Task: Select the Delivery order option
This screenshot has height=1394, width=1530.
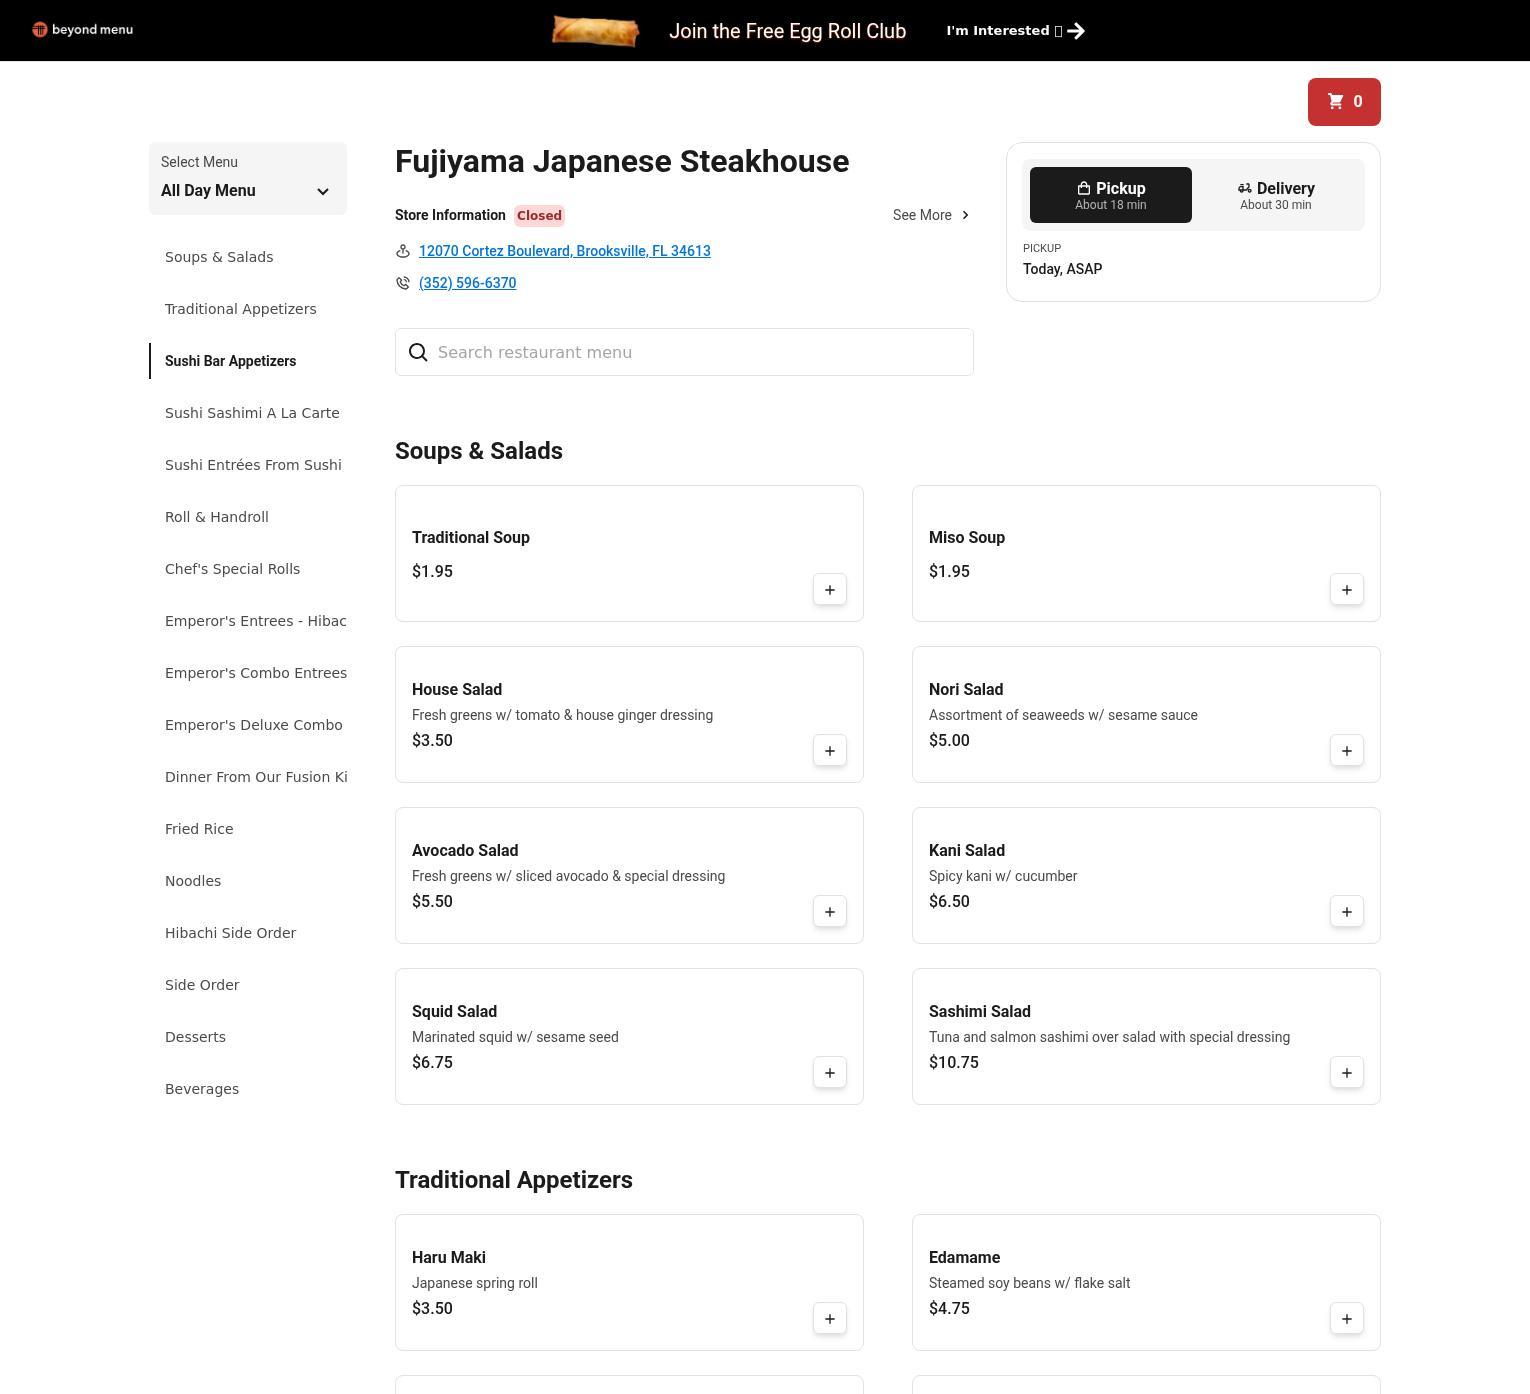Action: [x=1276, y=195]
